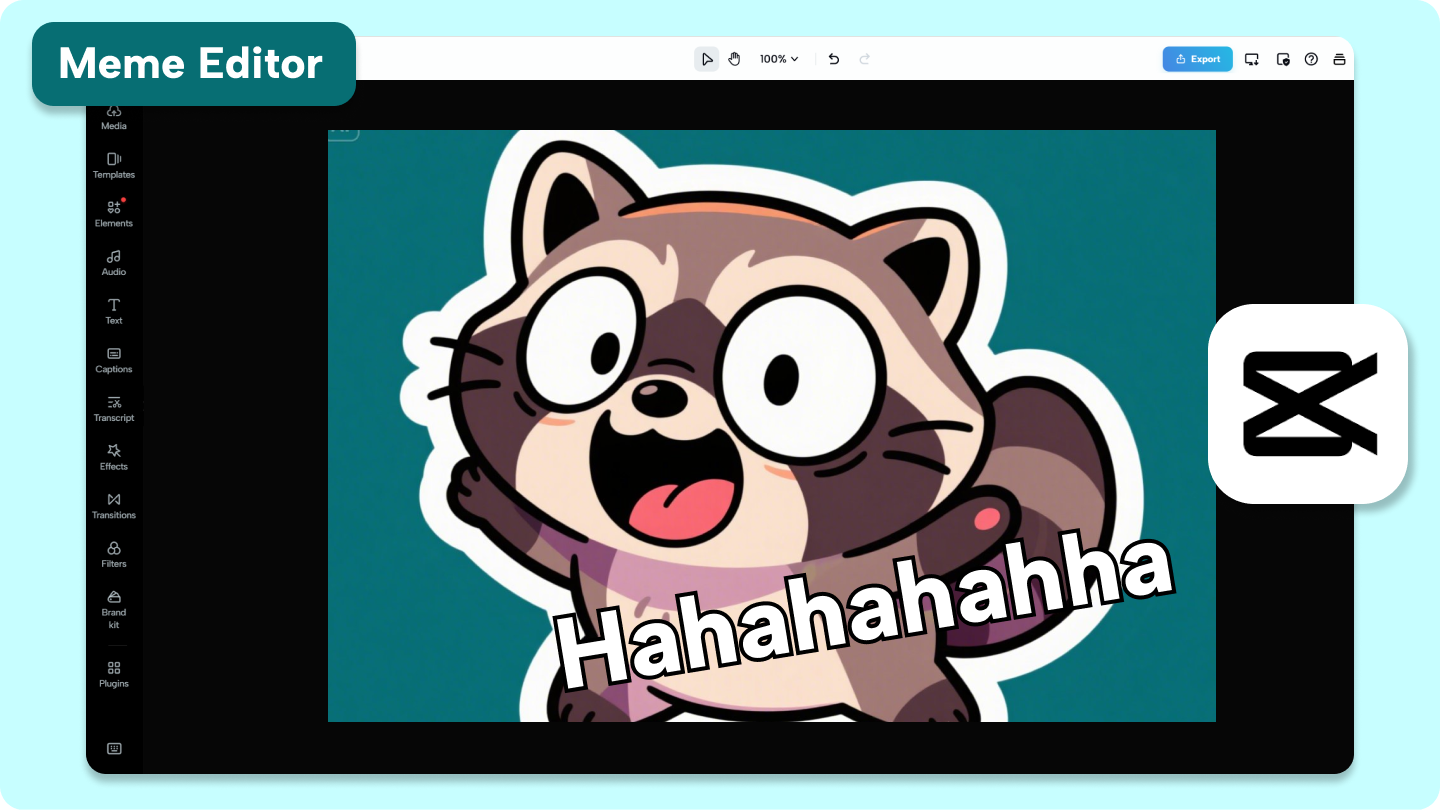Image resolution: width=1440 pixels, height=810 pixels.
Task: Undo the last action
Action: 834,59
